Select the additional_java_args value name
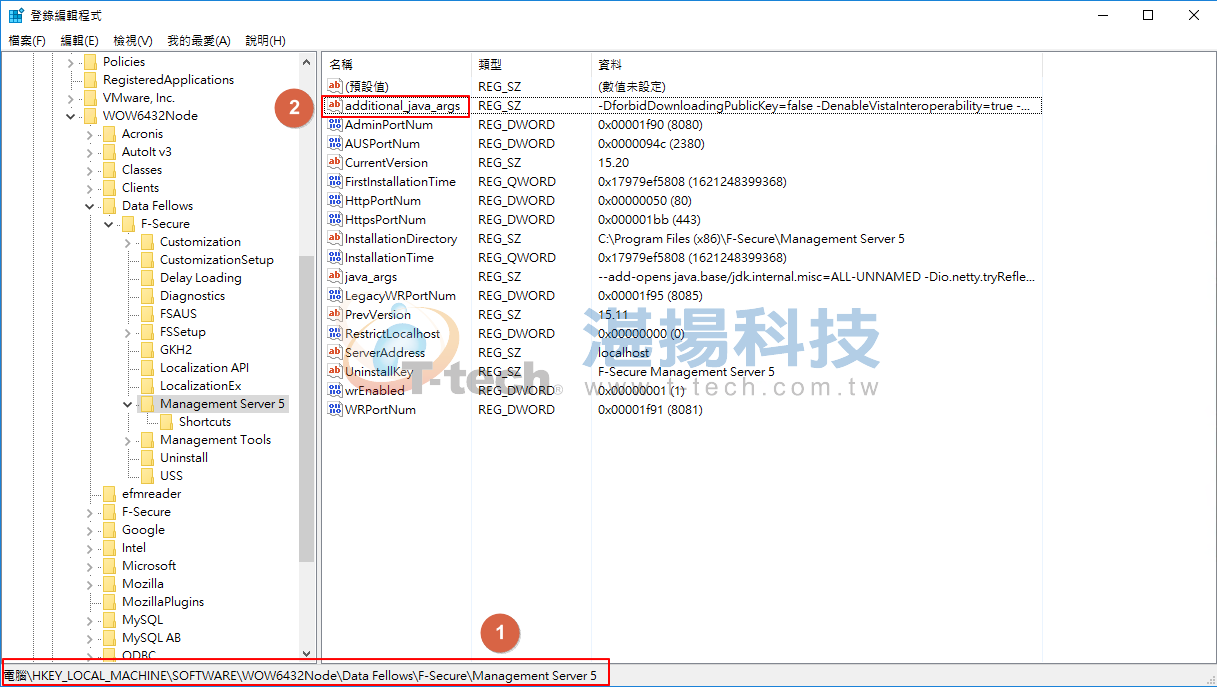 (402, 106)
